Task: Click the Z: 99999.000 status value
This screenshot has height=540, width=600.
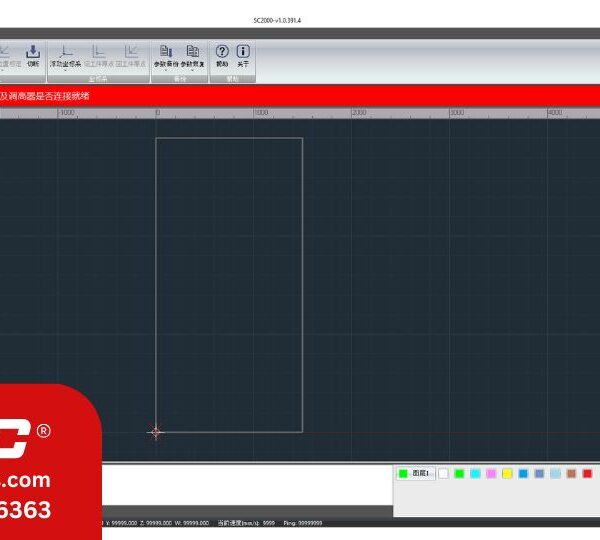Action: point(156,523)
